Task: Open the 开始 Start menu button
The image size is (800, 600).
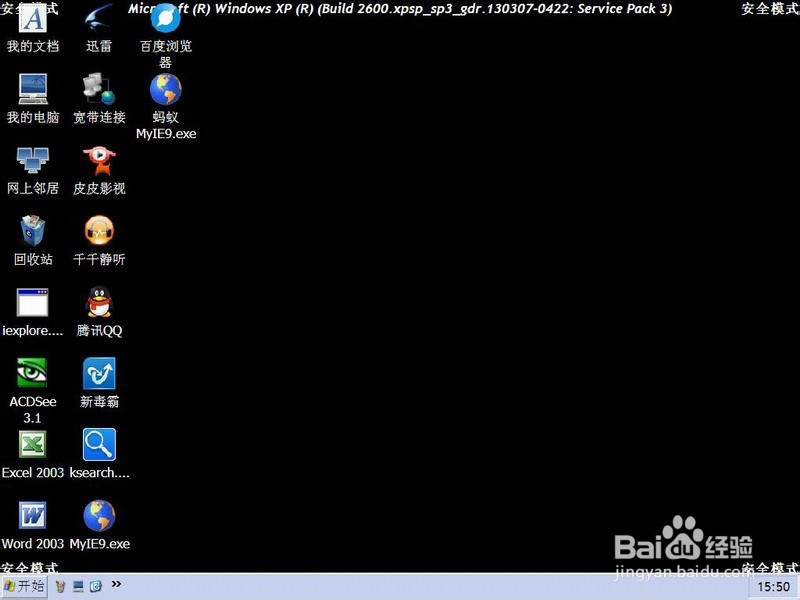Action: [24, 586]
